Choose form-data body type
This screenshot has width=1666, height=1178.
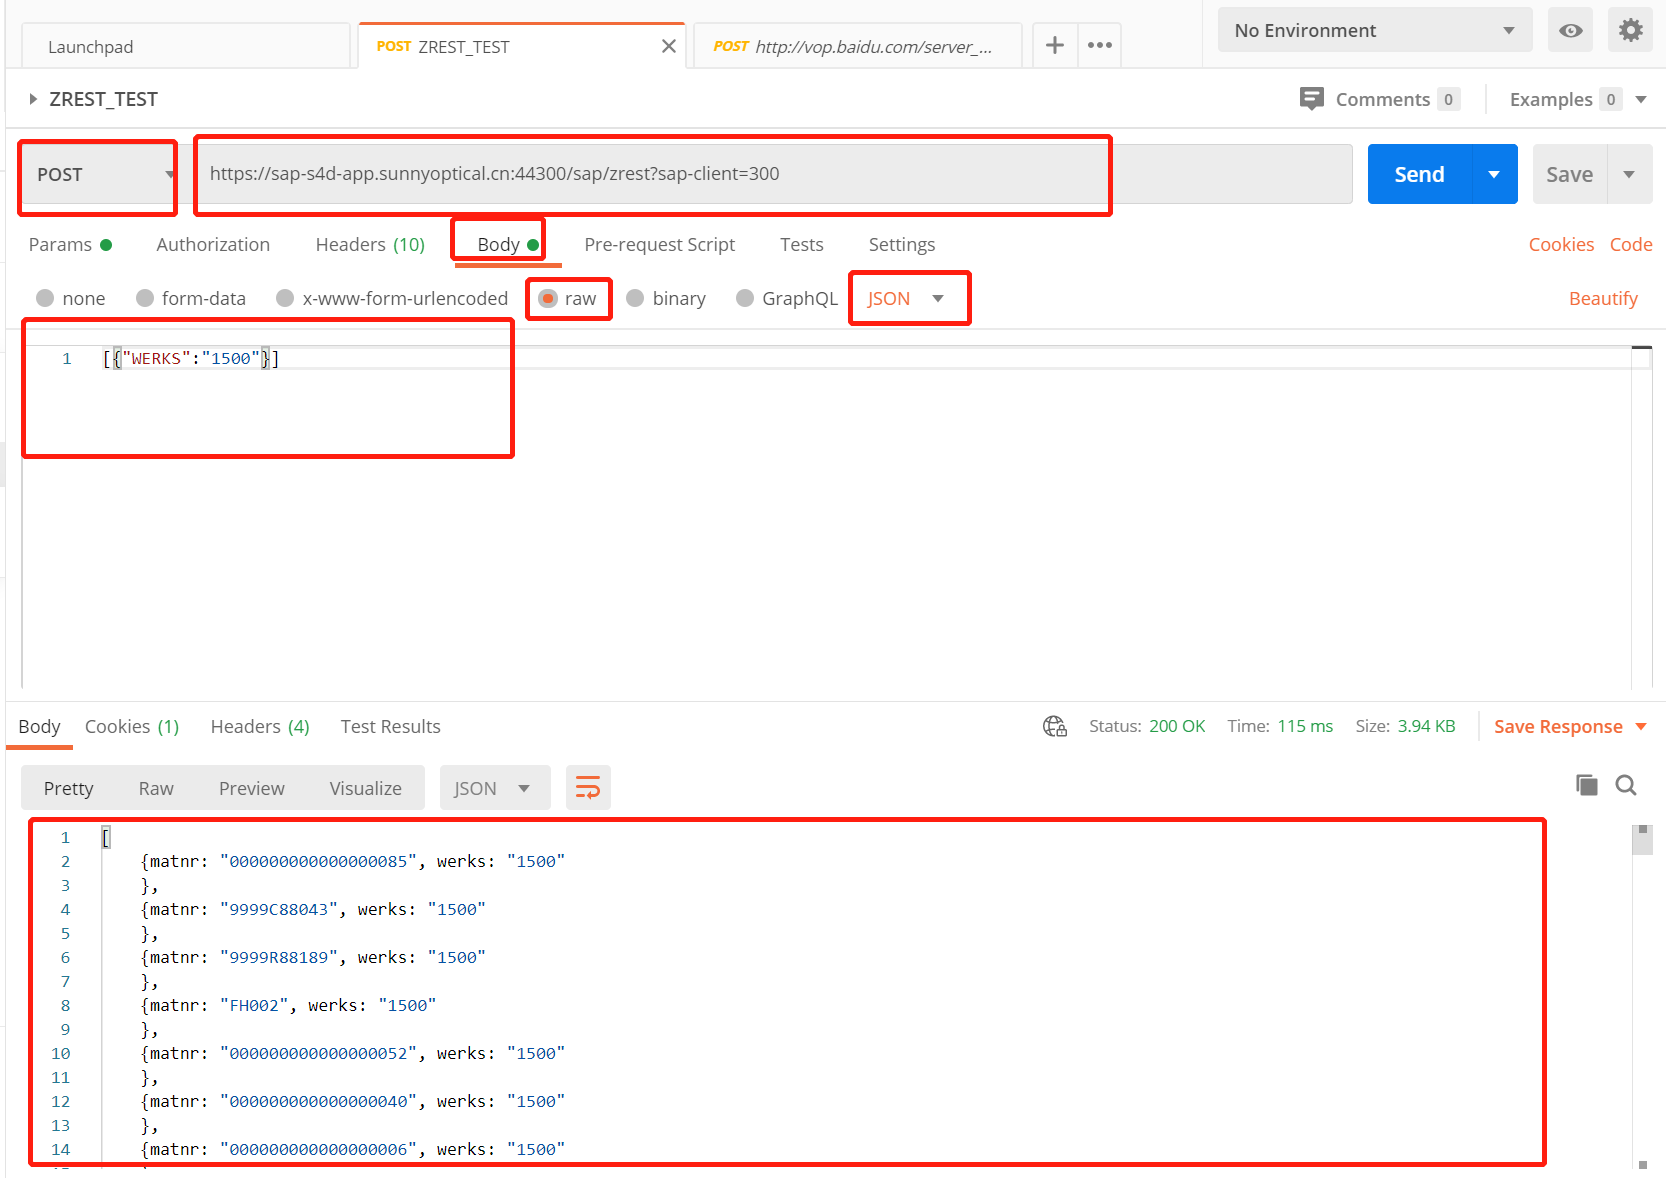[x=145, y=298]
